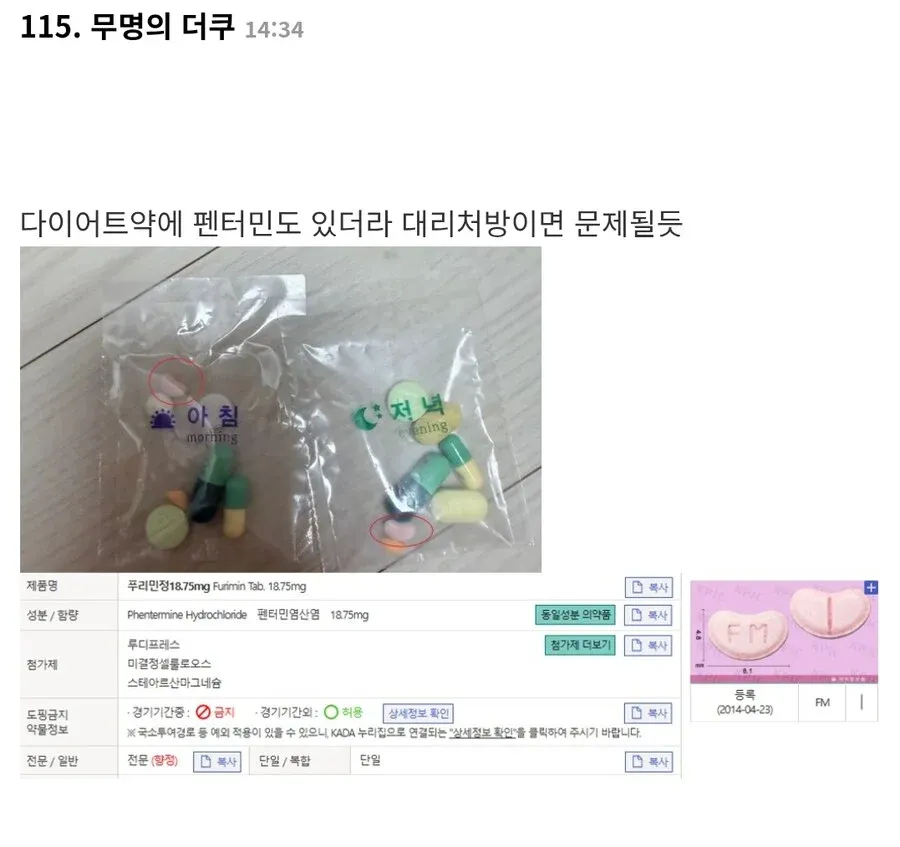Open the pink heart-shaped FM pill image
This screenshot has height=847, width=900.
pyautogui.click(x=783, y=632)
